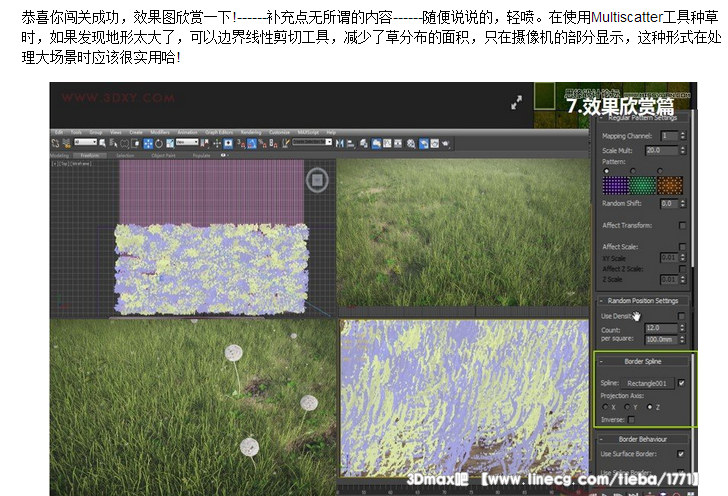Open the Modifiers menu
This screenshot has width=728, height=496.
click(x=160, y=132)
